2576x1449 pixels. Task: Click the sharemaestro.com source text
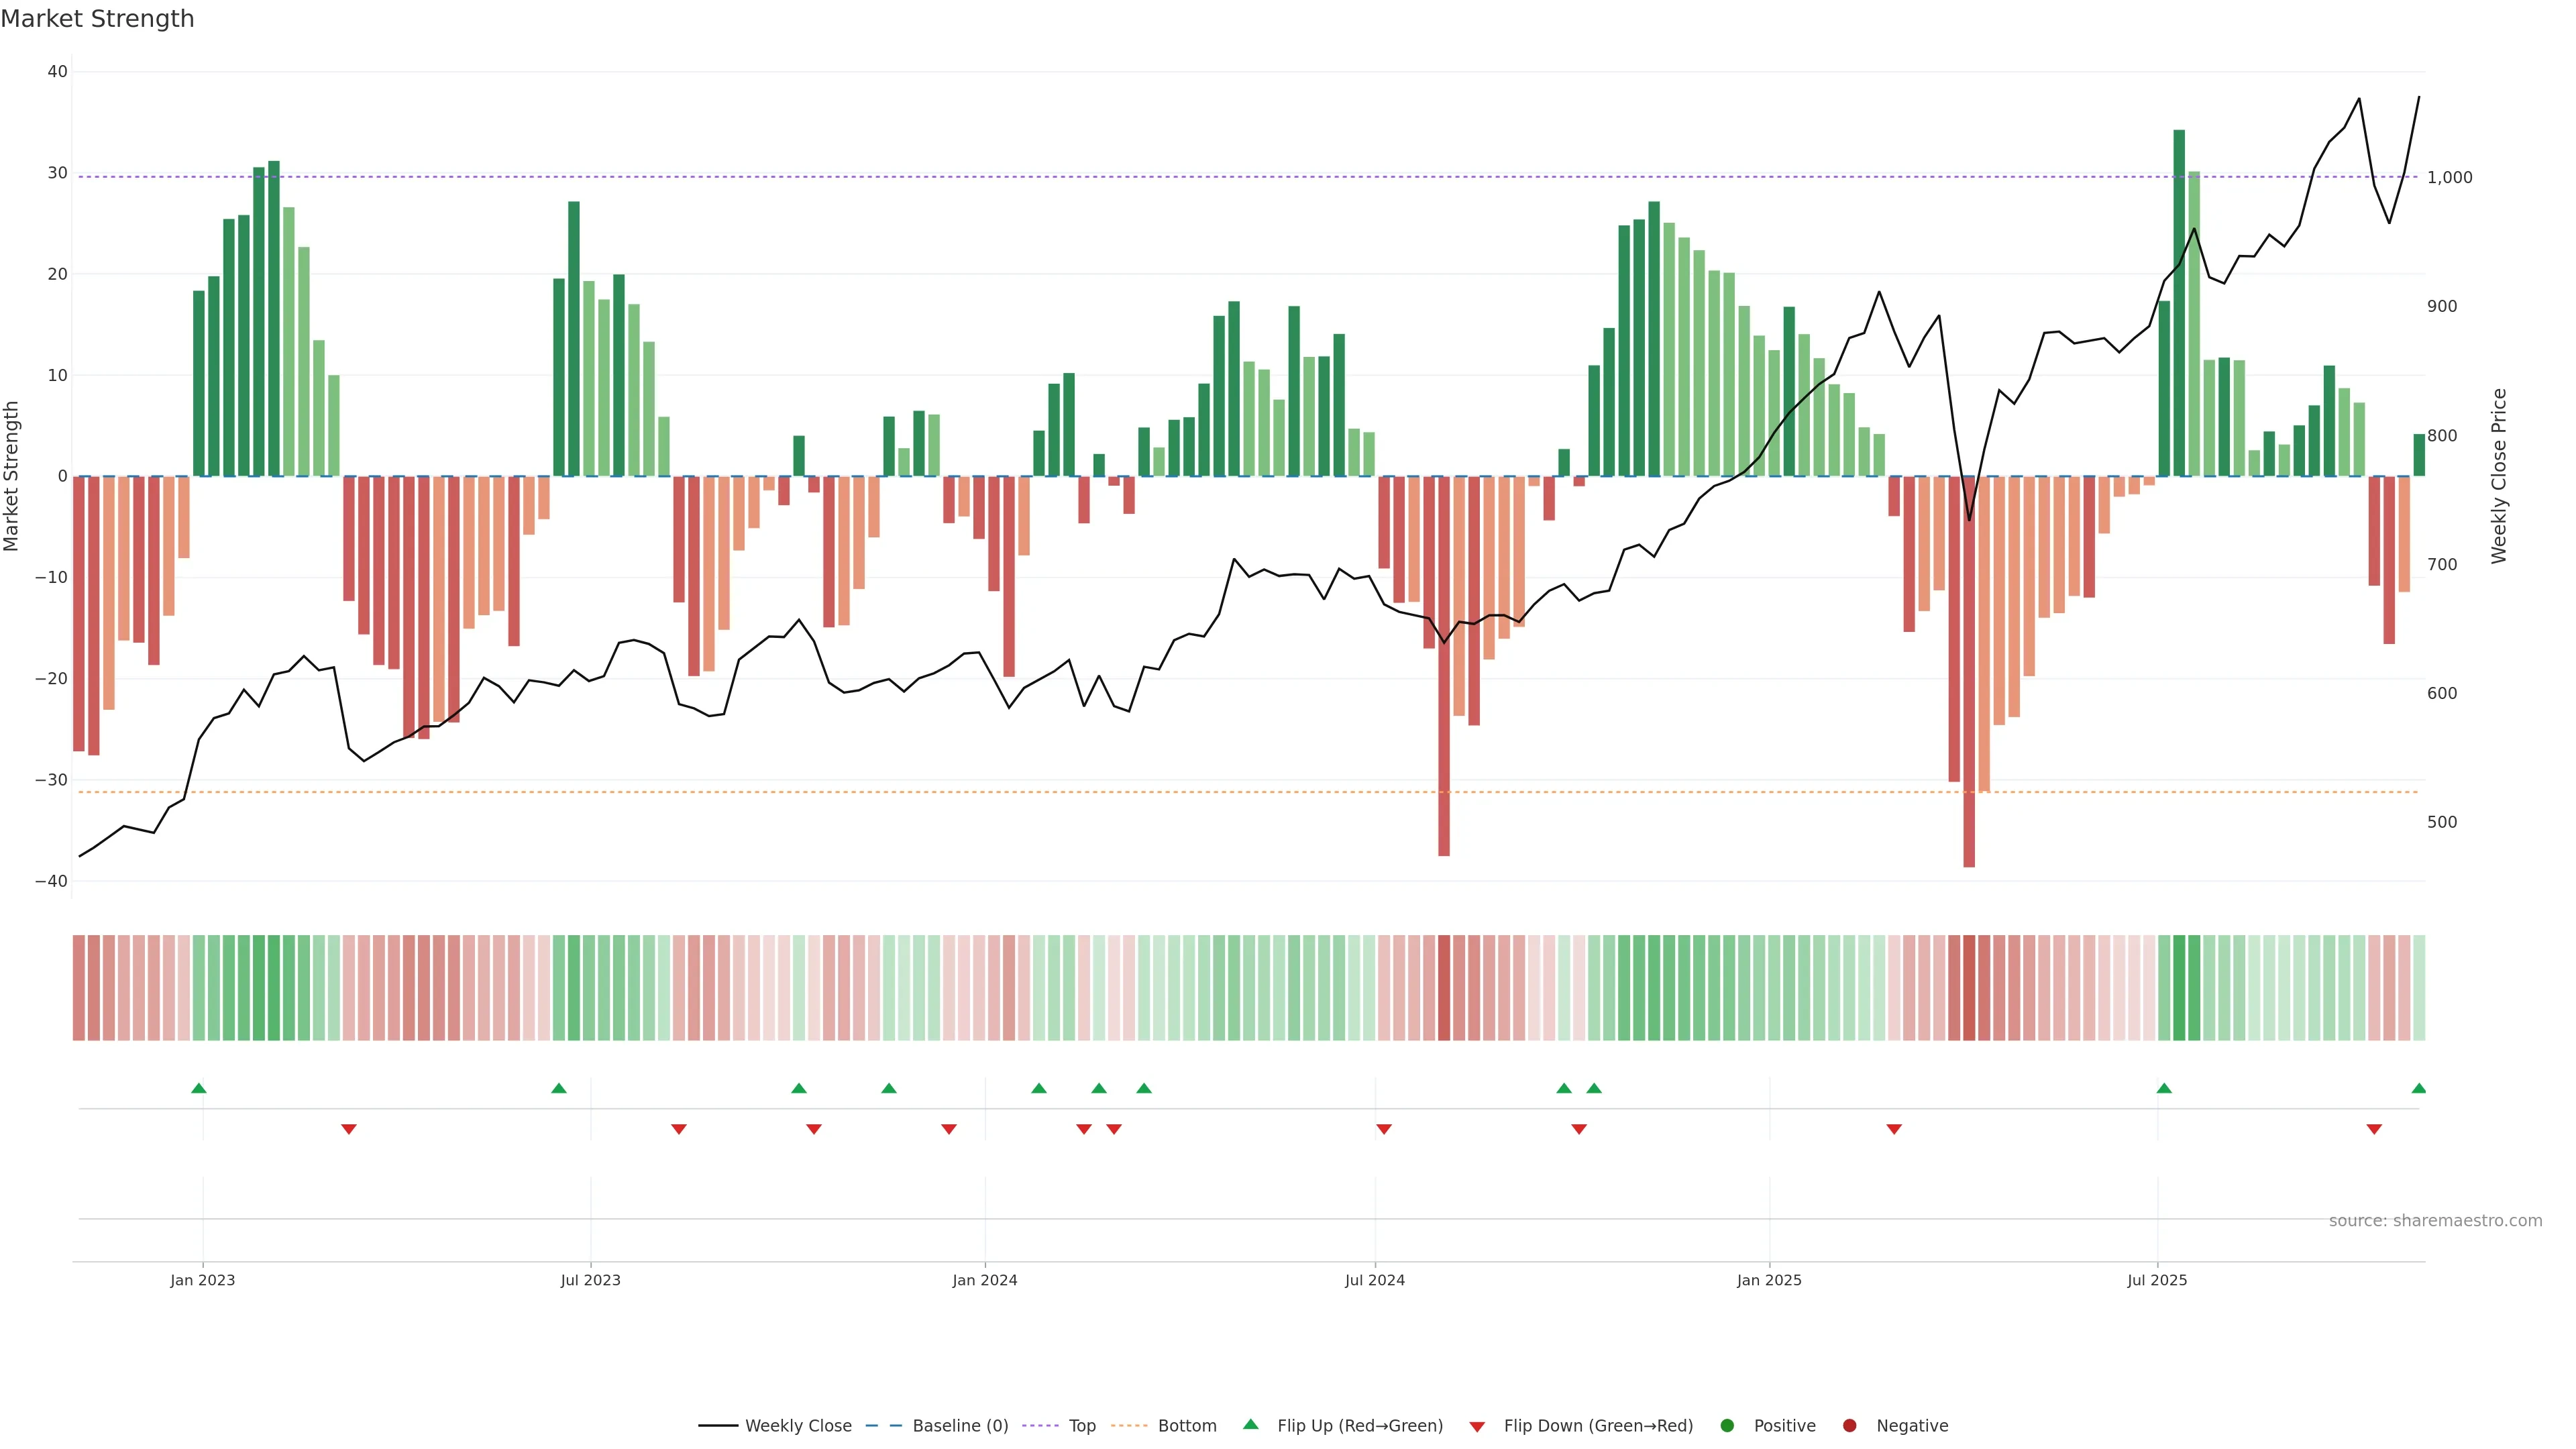2435,1220
